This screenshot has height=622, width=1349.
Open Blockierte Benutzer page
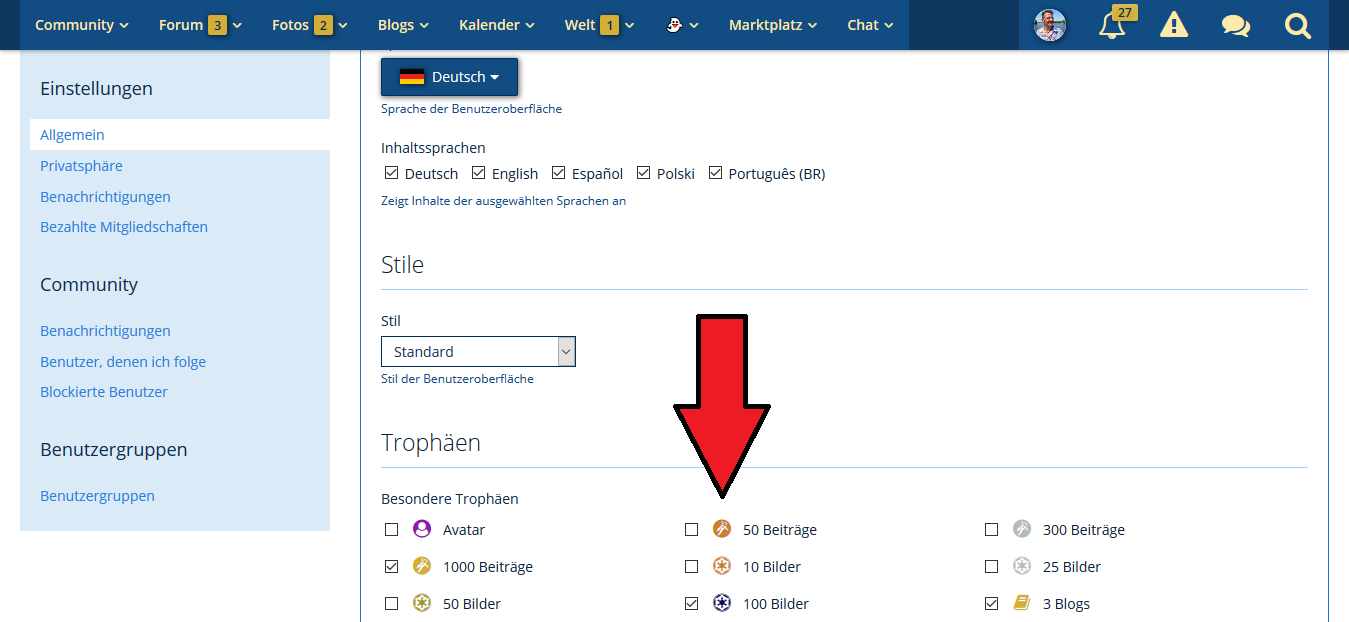(104, 392)
